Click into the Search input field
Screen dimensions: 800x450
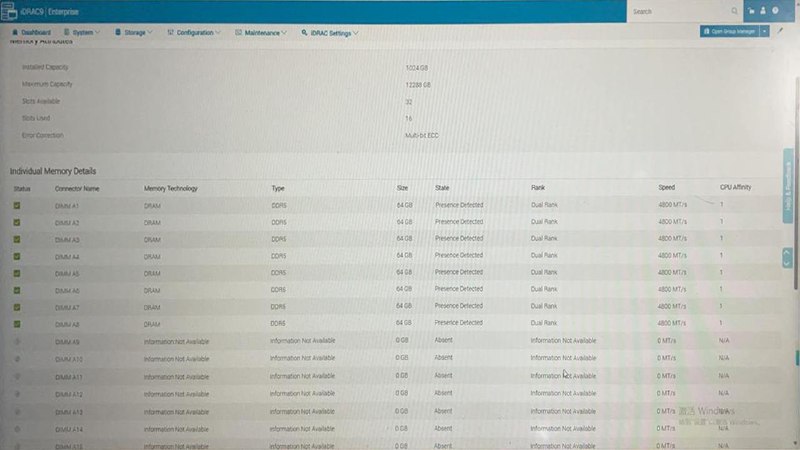click(678, 11)
